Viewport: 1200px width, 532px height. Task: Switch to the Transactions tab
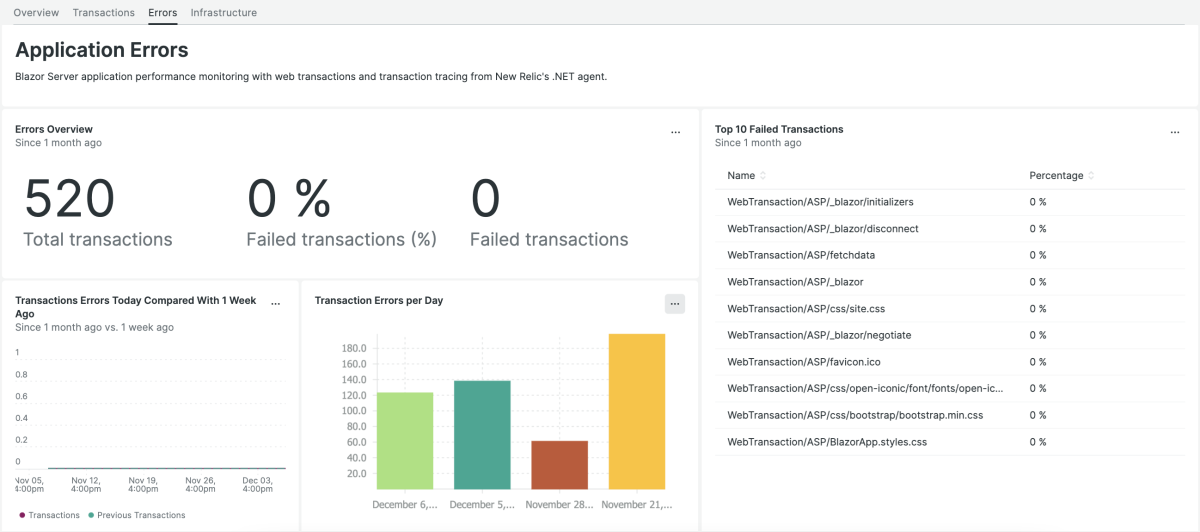click(103, 13)
